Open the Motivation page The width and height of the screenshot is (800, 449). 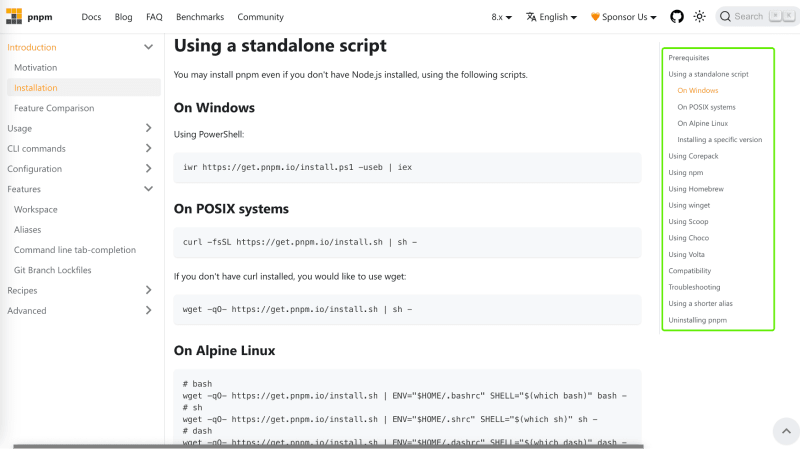tap(36, 67)
